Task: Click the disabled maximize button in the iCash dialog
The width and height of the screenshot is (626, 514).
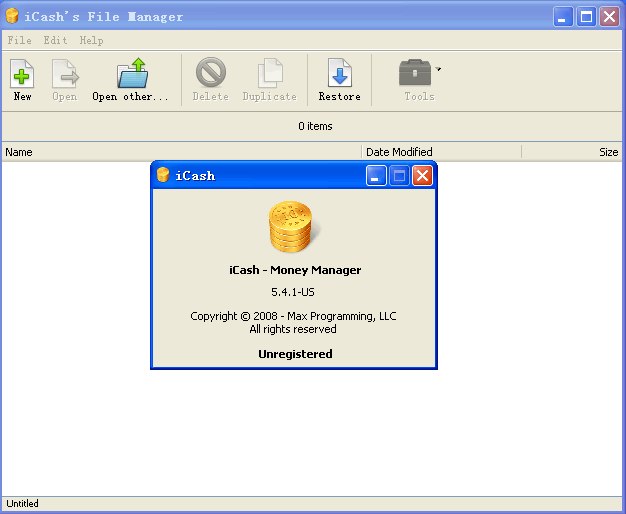Action: (399, 176)
